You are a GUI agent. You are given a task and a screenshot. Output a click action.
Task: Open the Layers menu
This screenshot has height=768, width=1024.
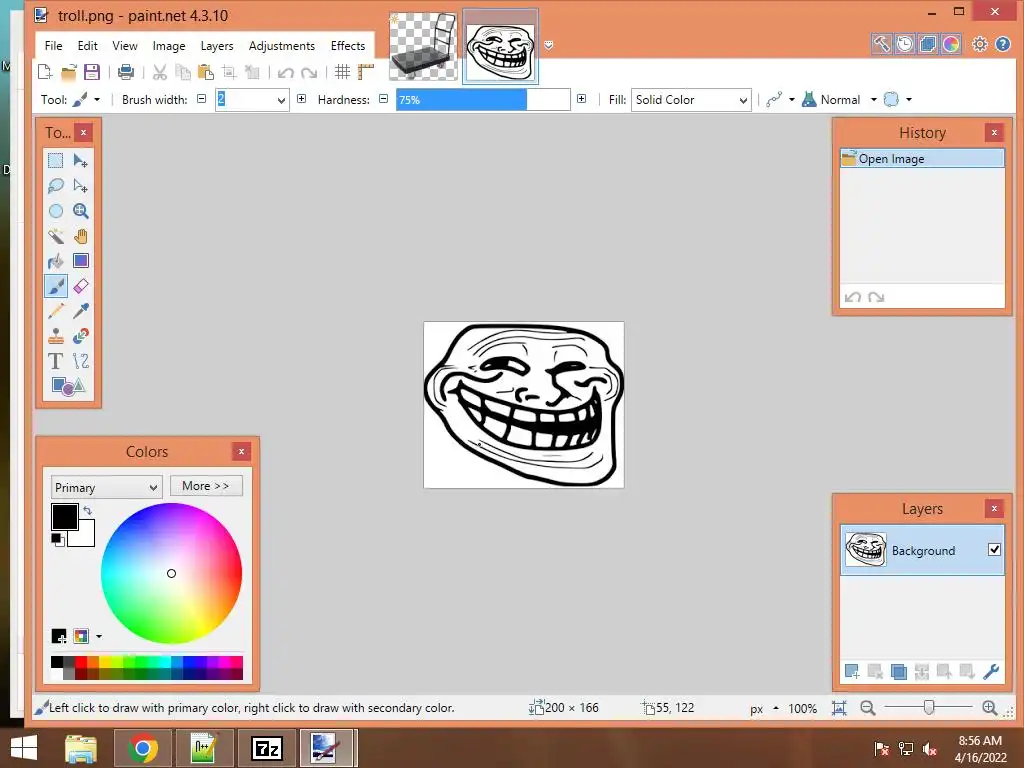click(217, 46)
